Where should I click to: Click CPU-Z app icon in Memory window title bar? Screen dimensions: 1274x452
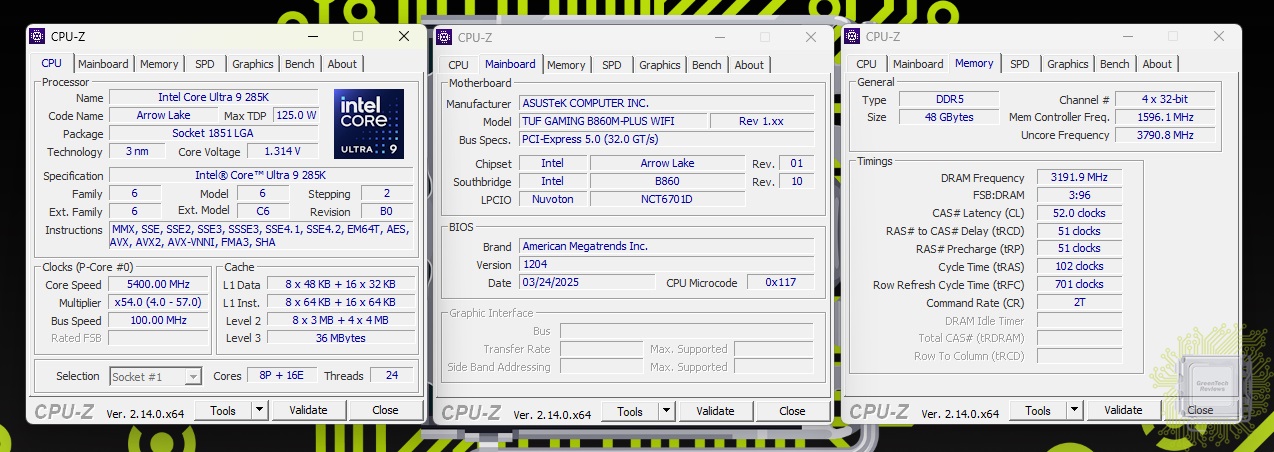[852, 36]
